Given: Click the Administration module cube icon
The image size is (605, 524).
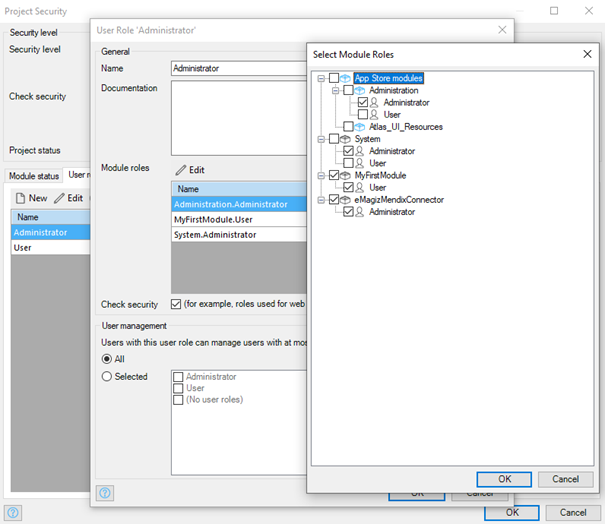Looking at the screenshot, I should [360, 91].
